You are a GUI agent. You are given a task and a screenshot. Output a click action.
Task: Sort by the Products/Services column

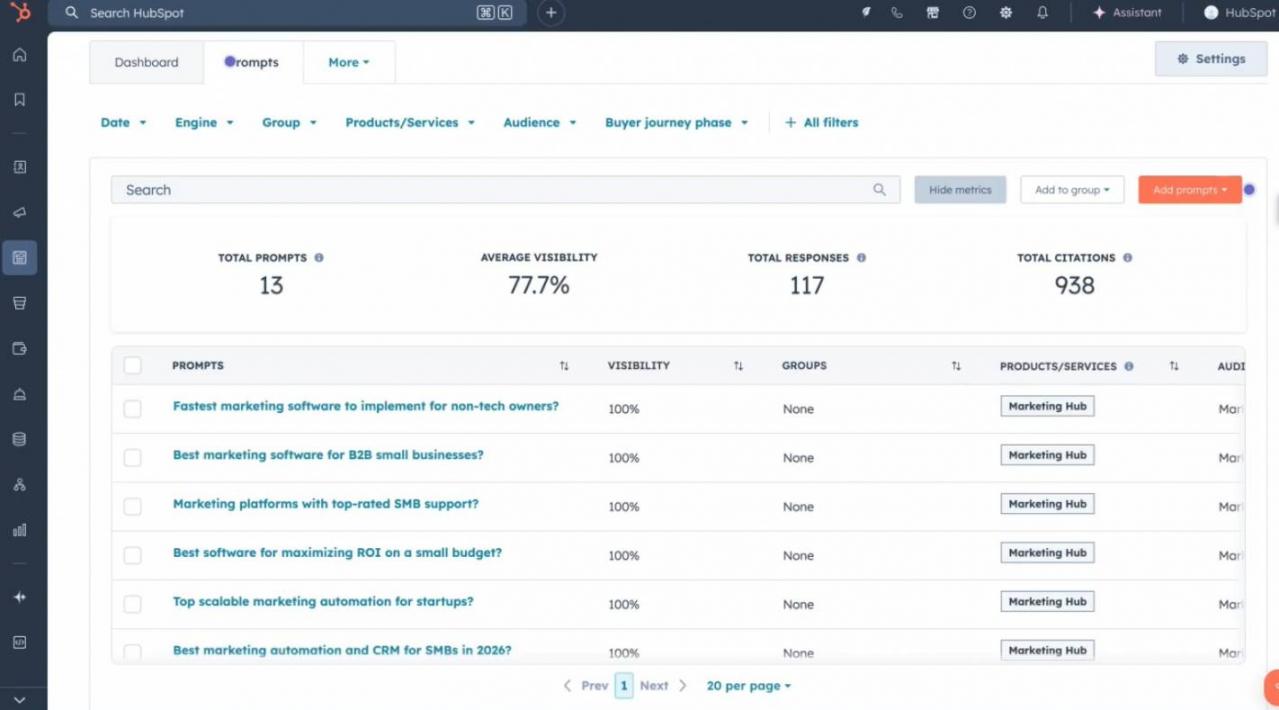1174,366
